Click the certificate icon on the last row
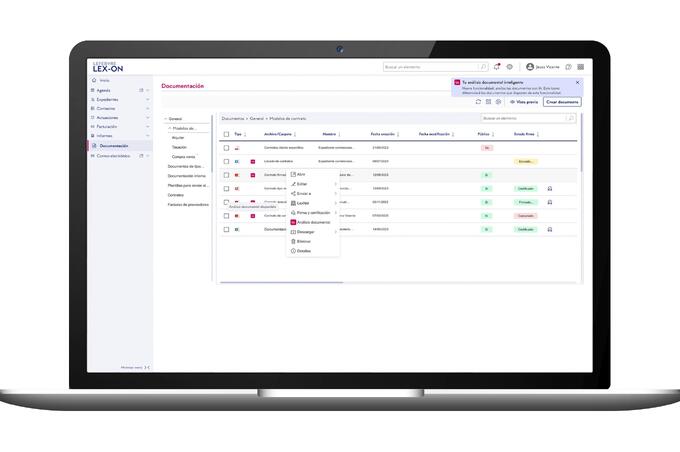This screenshot has height=452, width=680. 550,229
